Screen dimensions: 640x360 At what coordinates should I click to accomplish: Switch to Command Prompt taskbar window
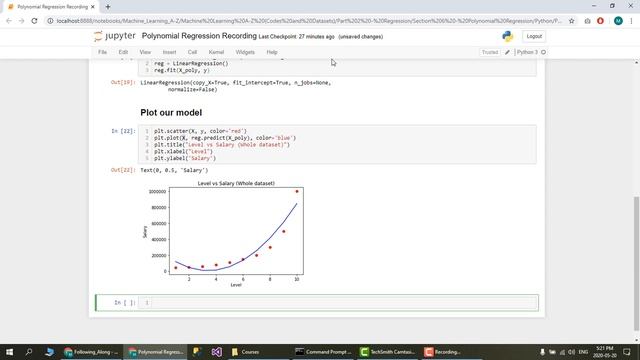point(323,352)
